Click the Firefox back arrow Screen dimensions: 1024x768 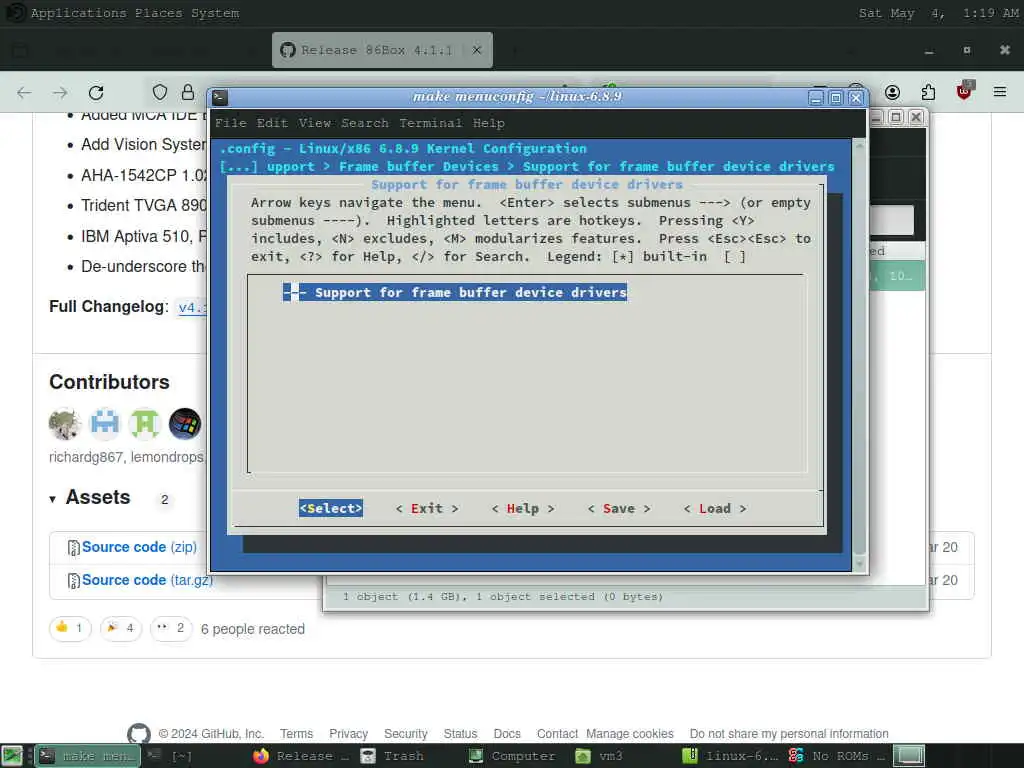click(24, 93)
